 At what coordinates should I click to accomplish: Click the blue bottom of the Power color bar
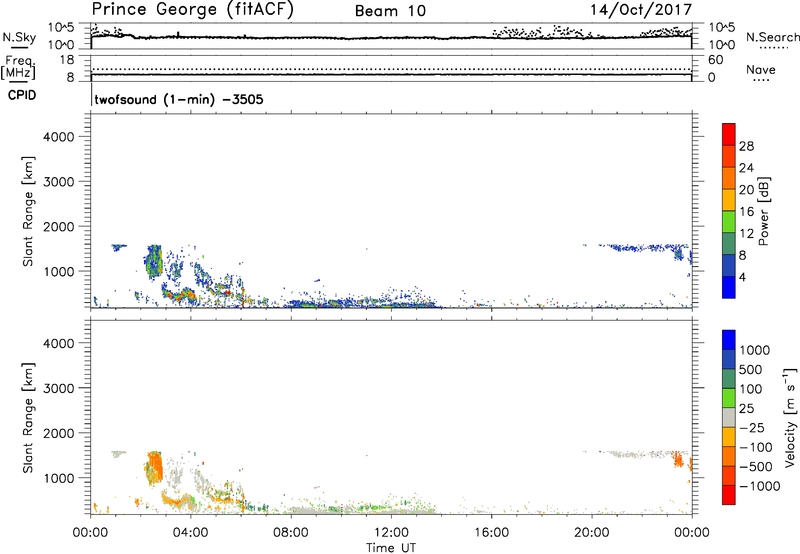[x=729, y=287]
